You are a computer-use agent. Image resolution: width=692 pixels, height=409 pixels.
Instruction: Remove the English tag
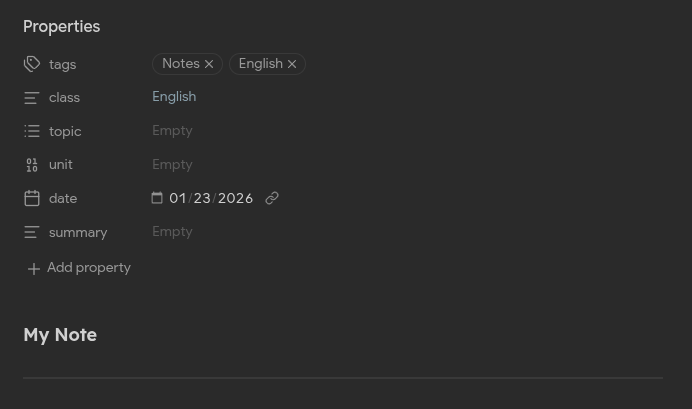[x=292, y=64]
